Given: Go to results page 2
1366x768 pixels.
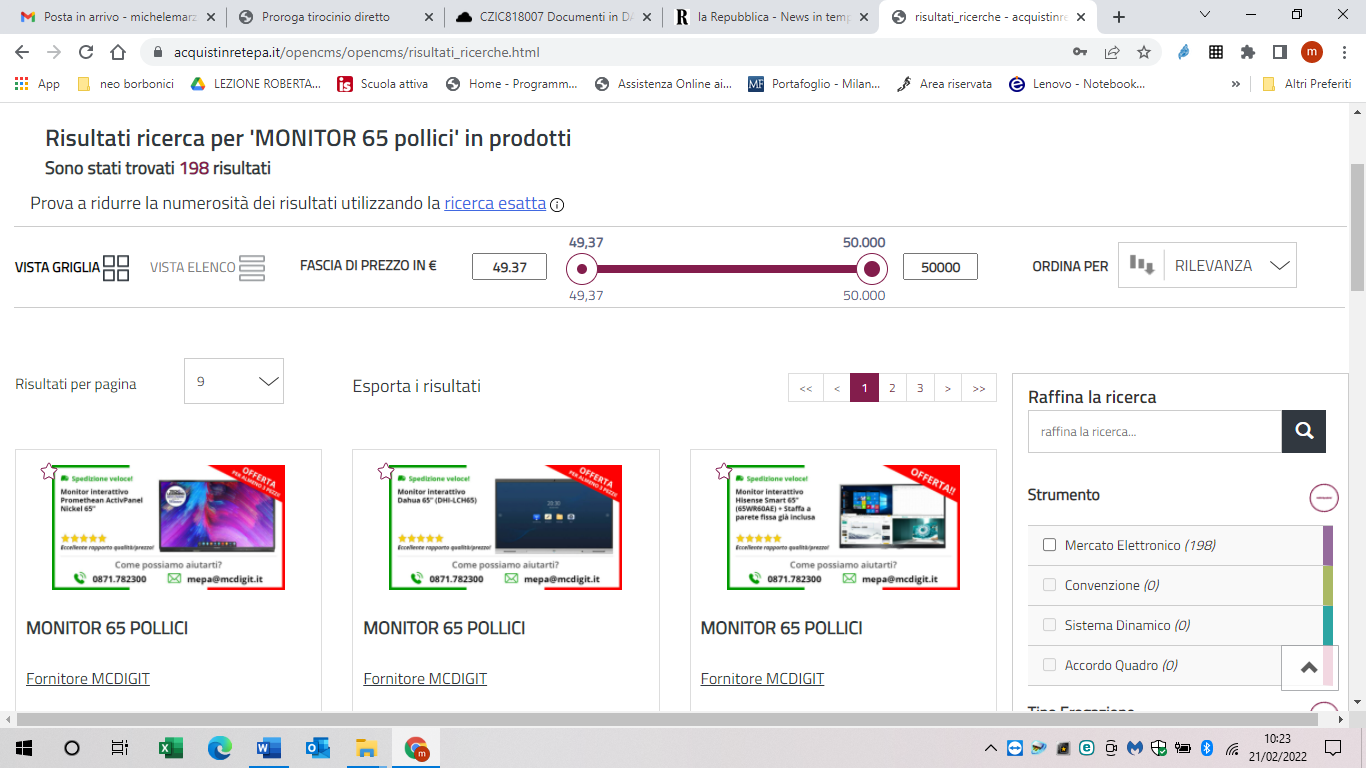Looking at the screenshot, I should [x=892, y=388].
